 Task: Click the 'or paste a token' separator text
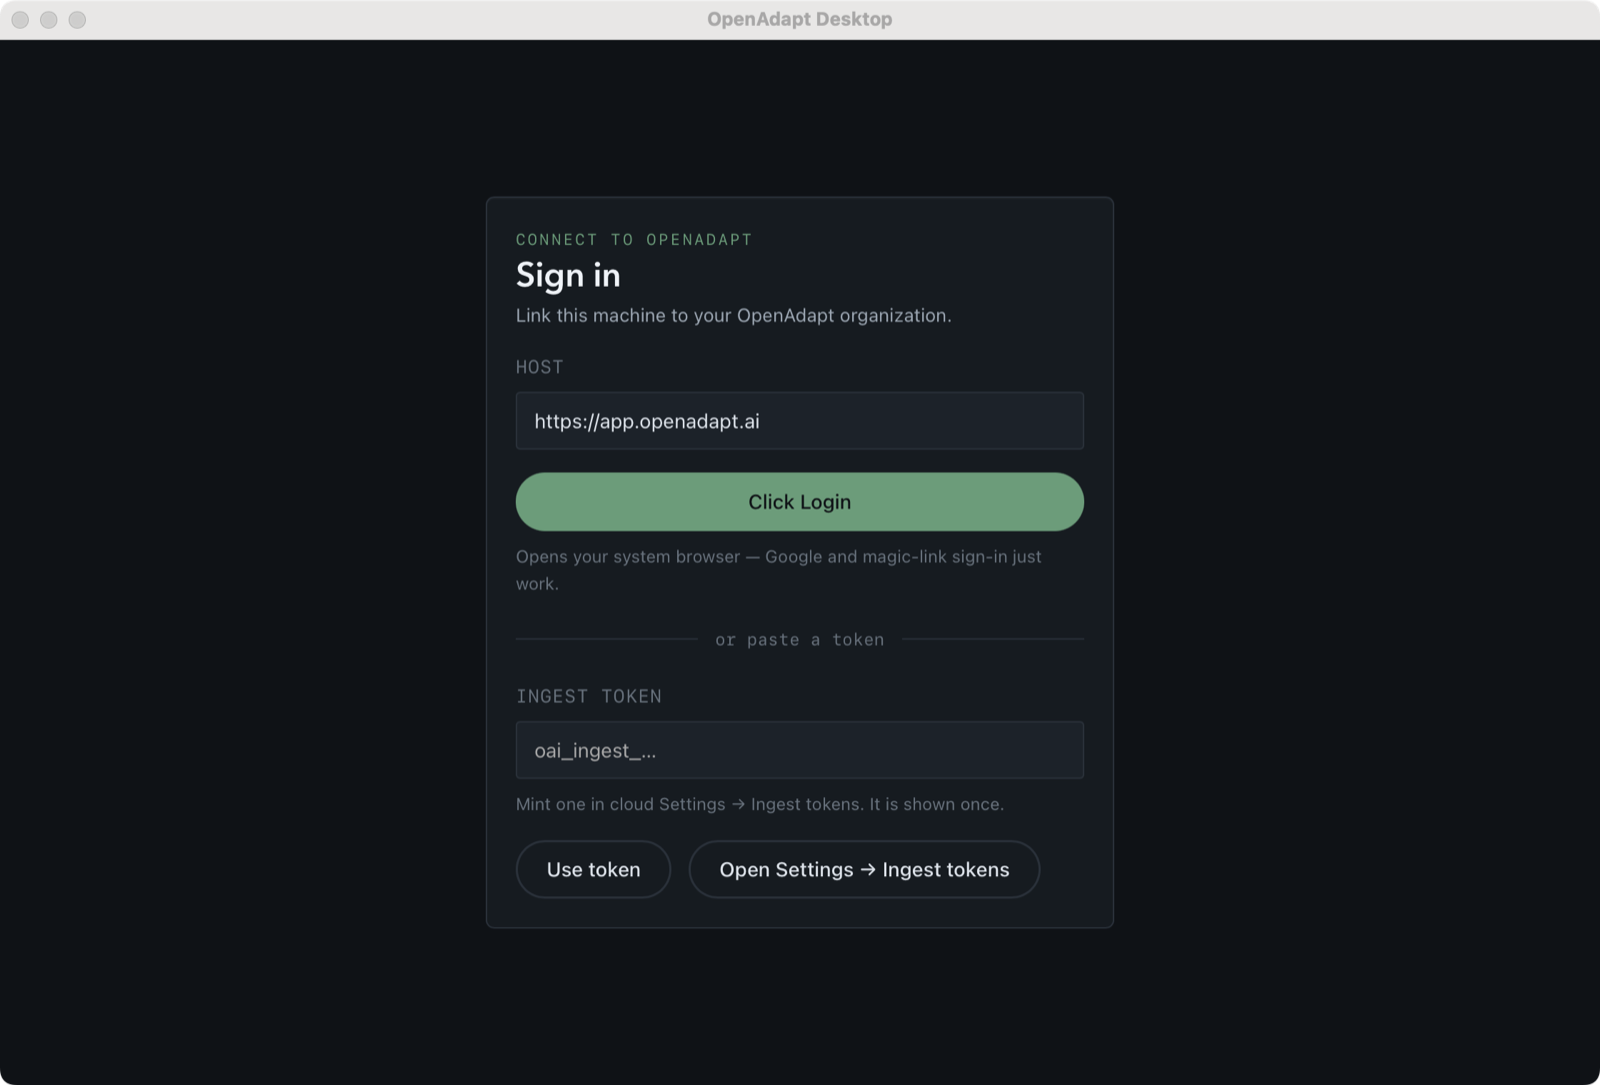click(799, 640)
